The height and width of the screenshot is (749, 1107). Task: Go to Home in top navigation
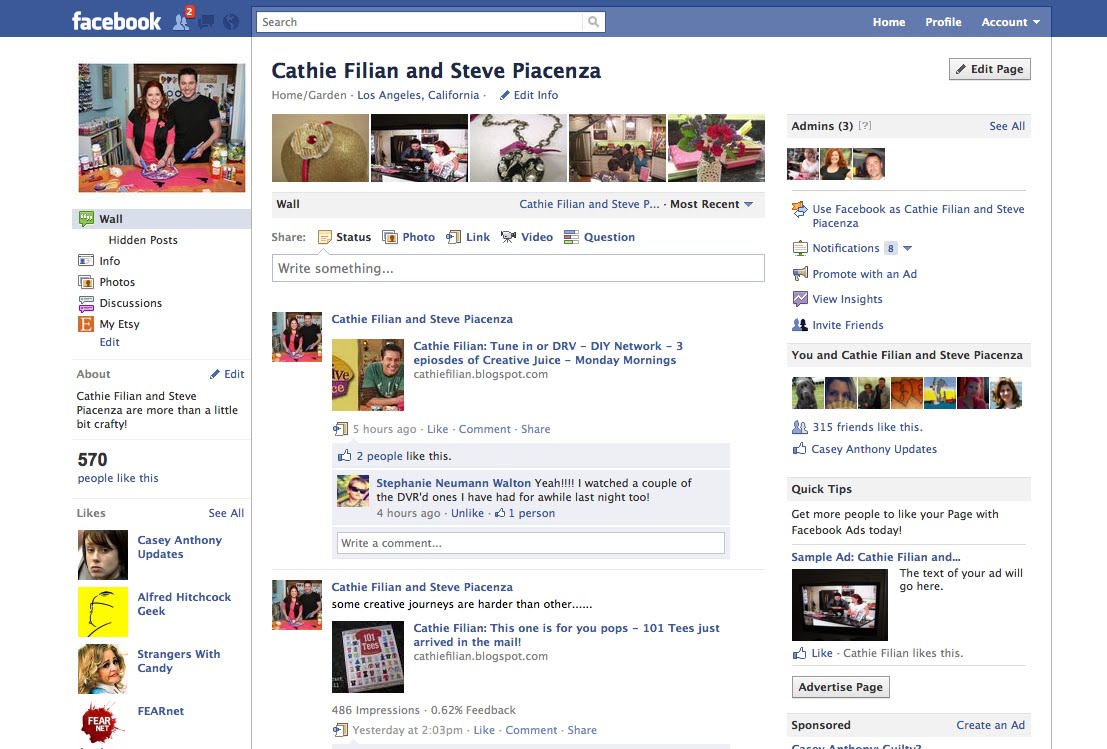coord(889,22)
